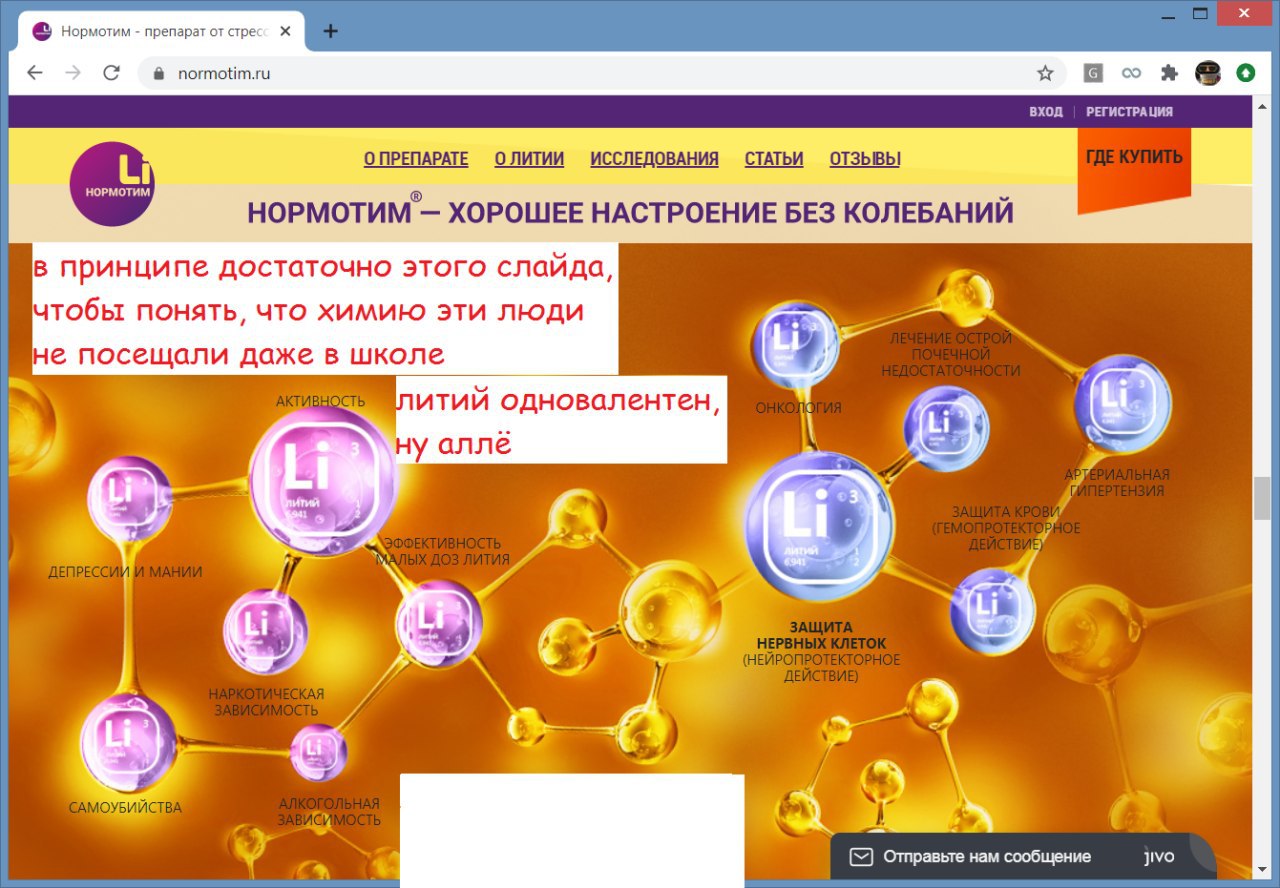Click the green Chrome update icon
1280x888 pixels.
(x=1245, y=73)
